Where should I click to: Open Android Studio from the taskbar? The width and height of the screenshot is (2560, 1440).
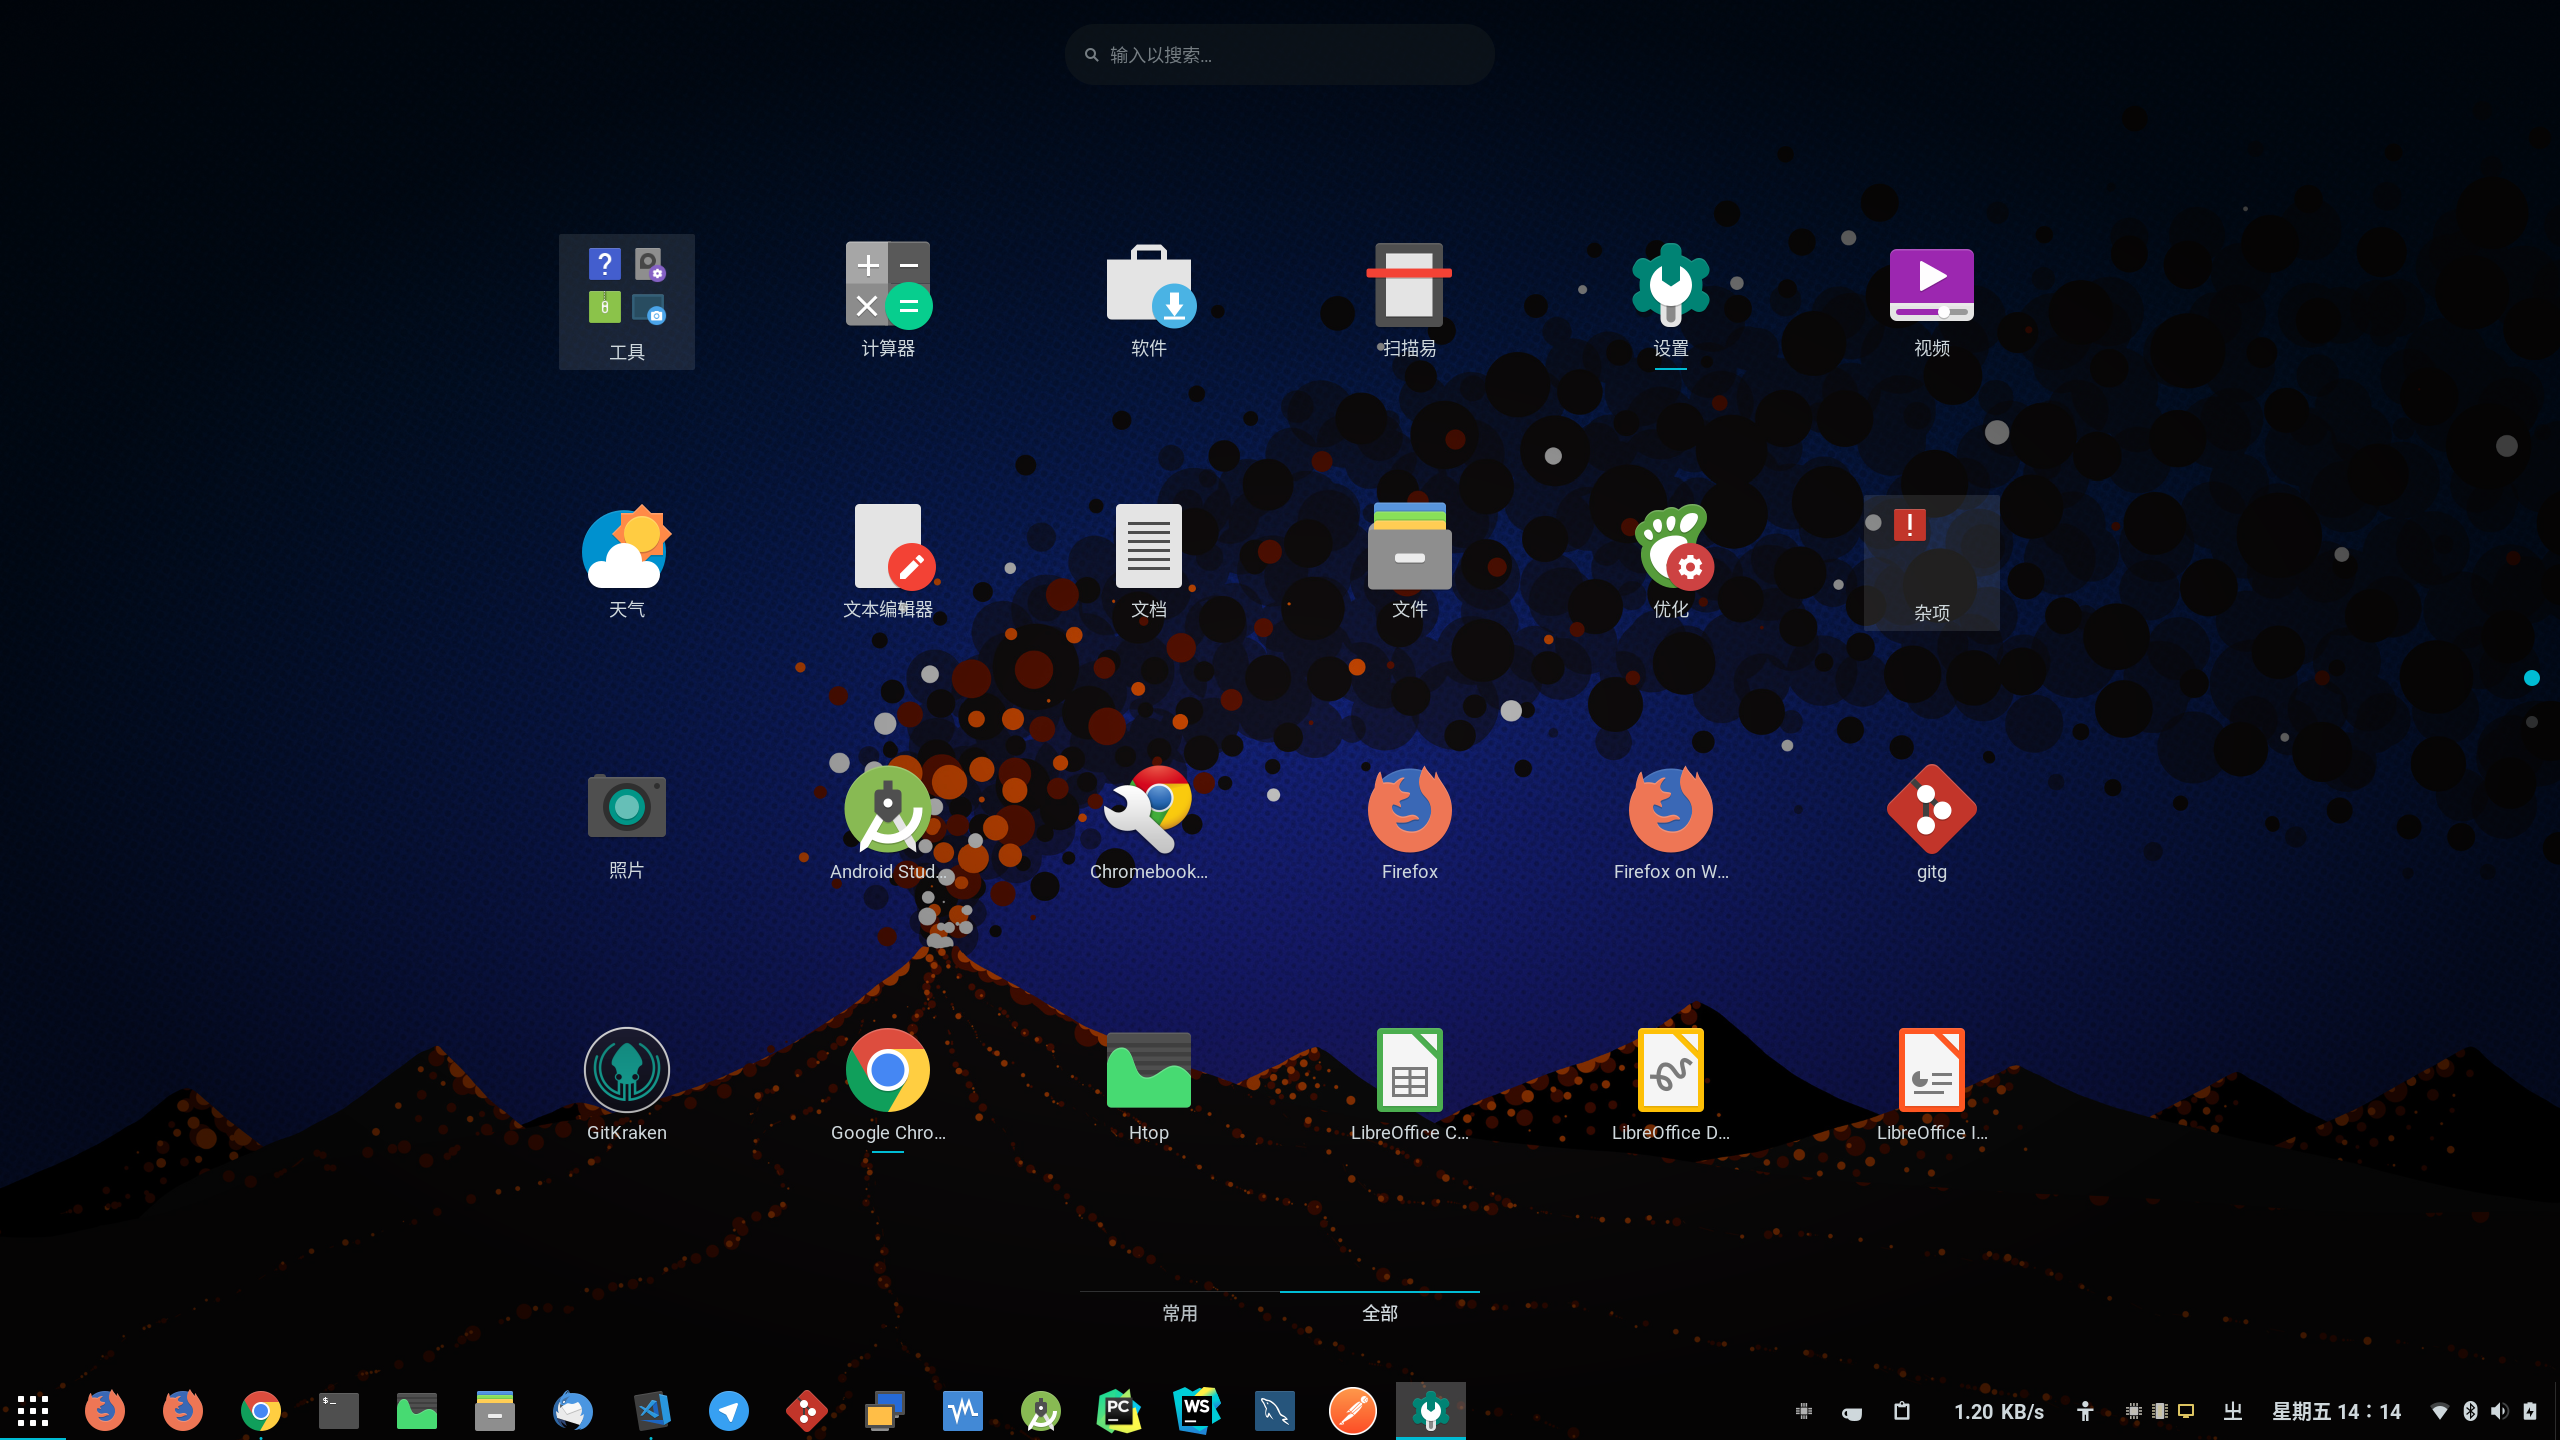pos(1041,1411)
